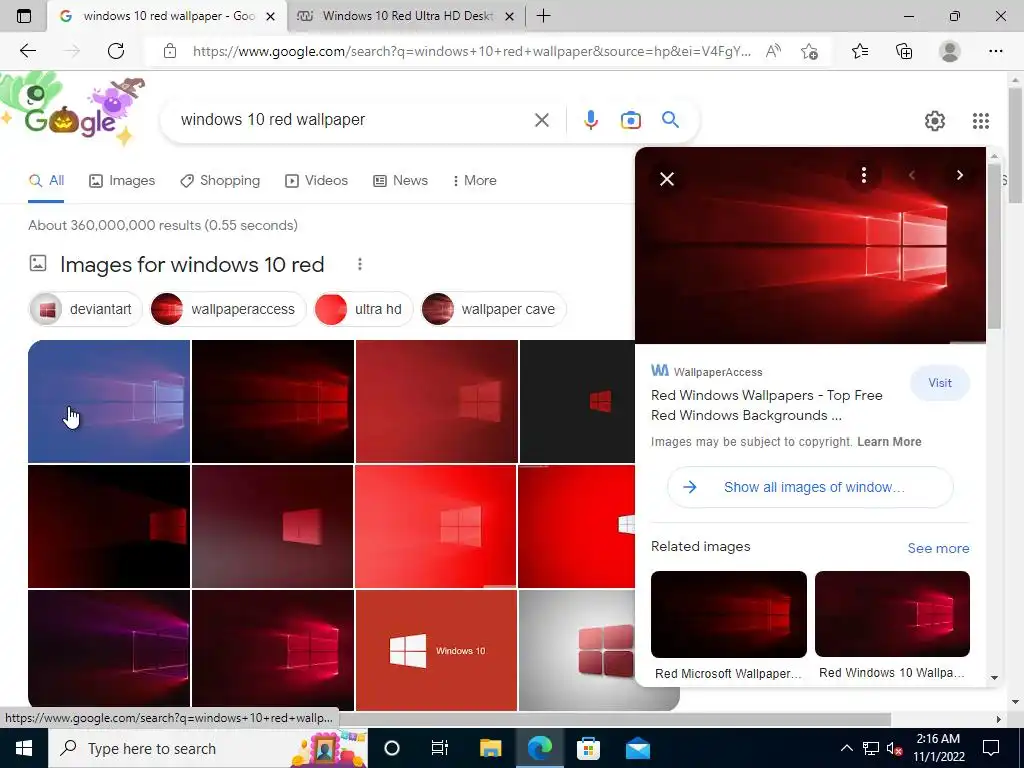Open Red Windows 10 Wallpa related image
Screen dimensions: 1024x768
tap(892, 626)
